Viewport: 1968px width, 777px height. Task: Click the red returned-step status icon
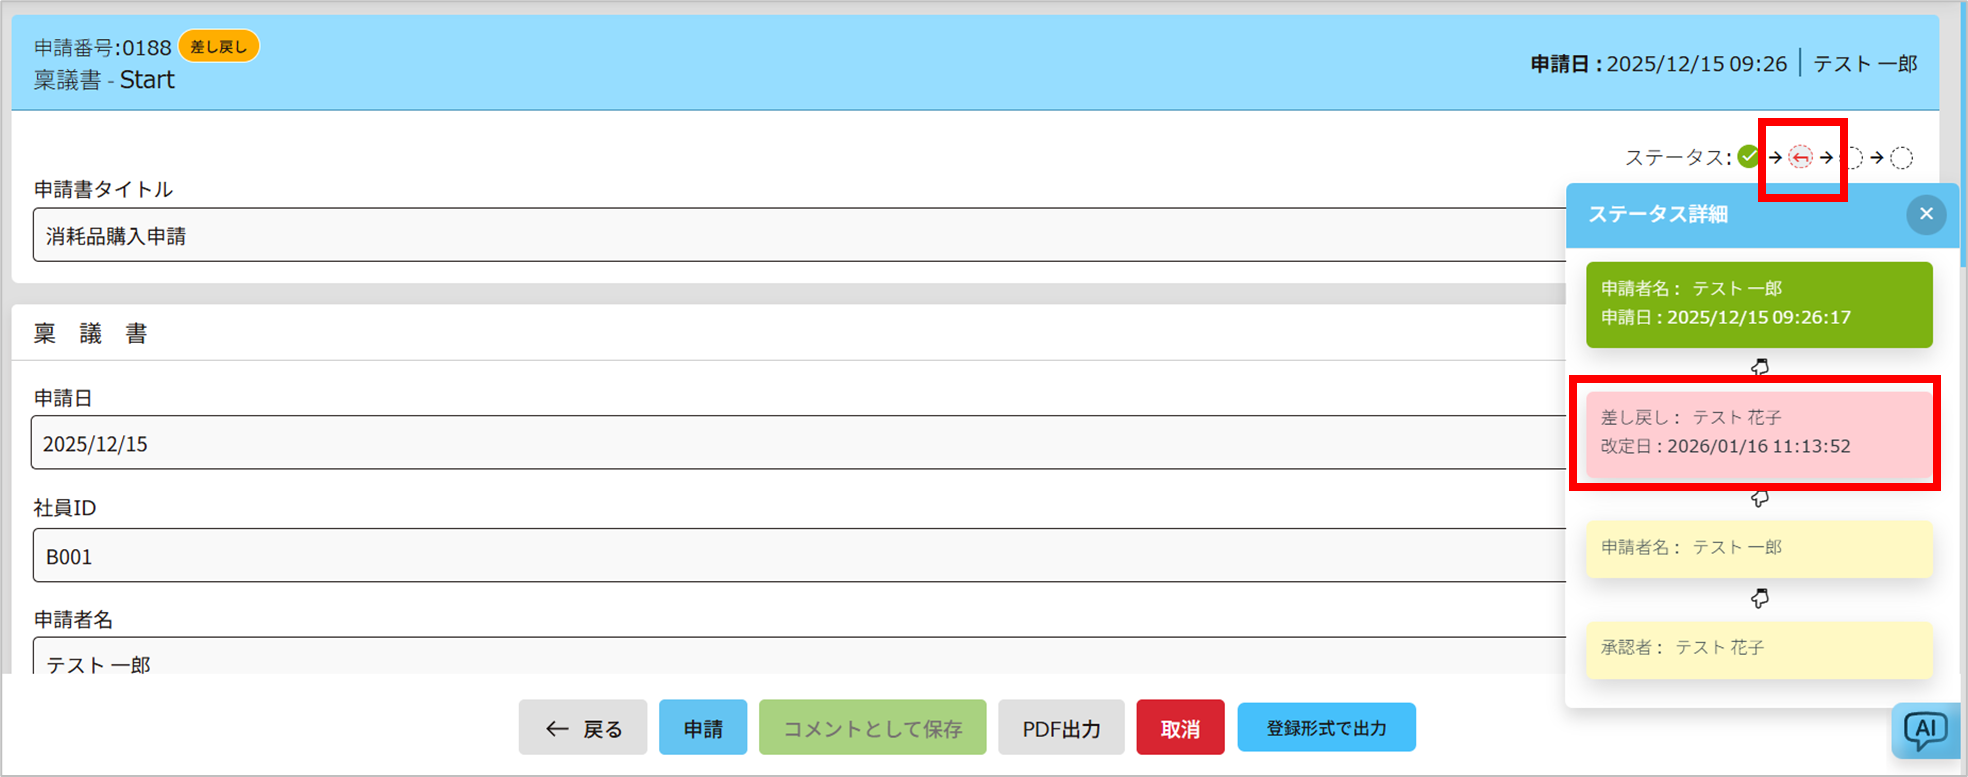[x=1800, y=157]
